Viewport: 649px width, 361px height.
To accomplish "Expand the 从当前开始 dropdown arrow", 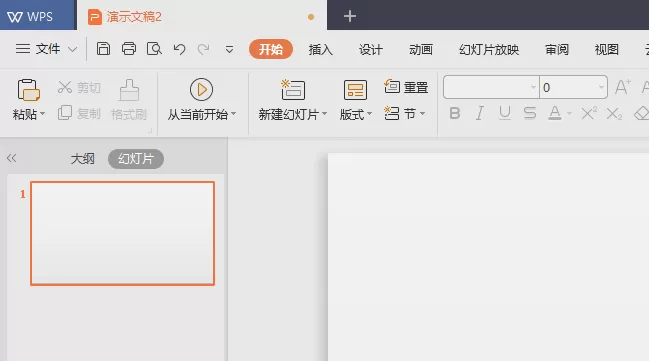I will [234, 113].
